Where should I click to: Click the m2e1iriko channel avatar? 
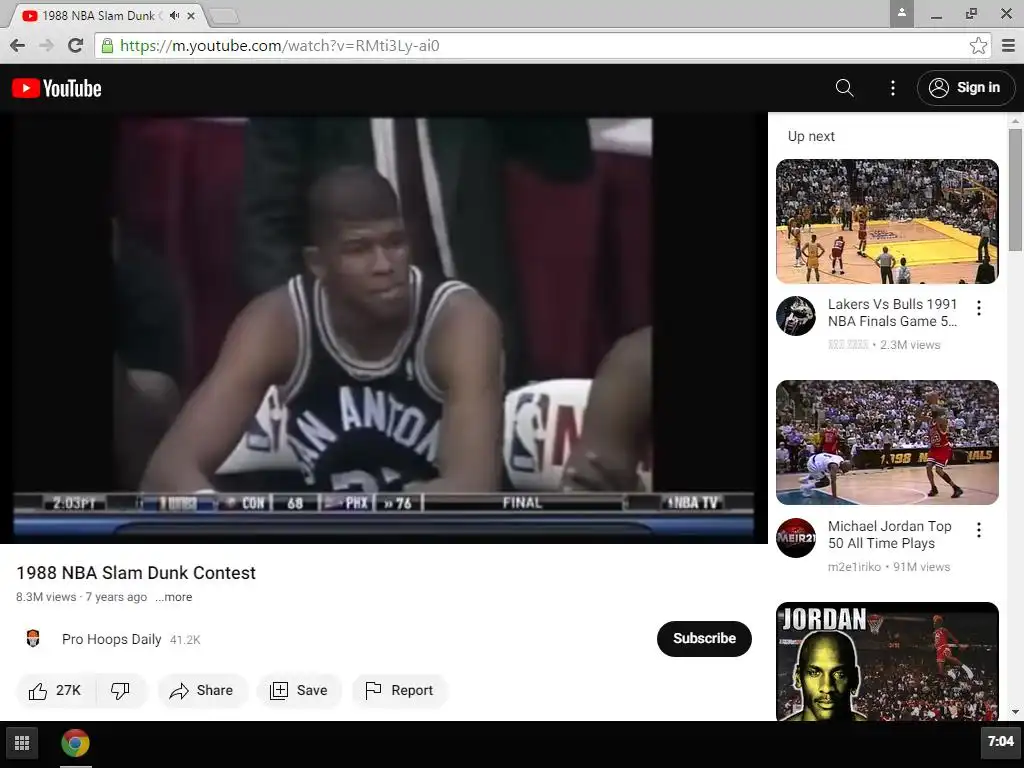[x=795, y=537]
